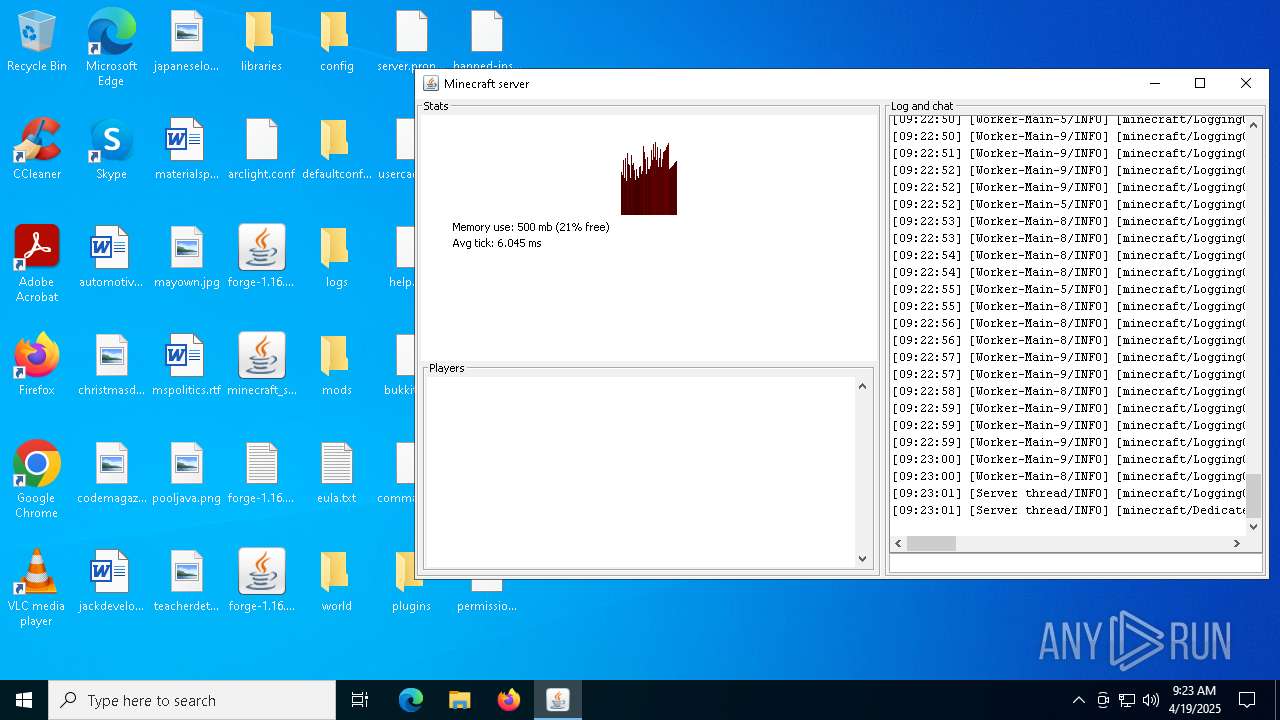Screen dimensions: 1280x720
Task: Click the taskbar search box
Action: [x=192, y=700]
